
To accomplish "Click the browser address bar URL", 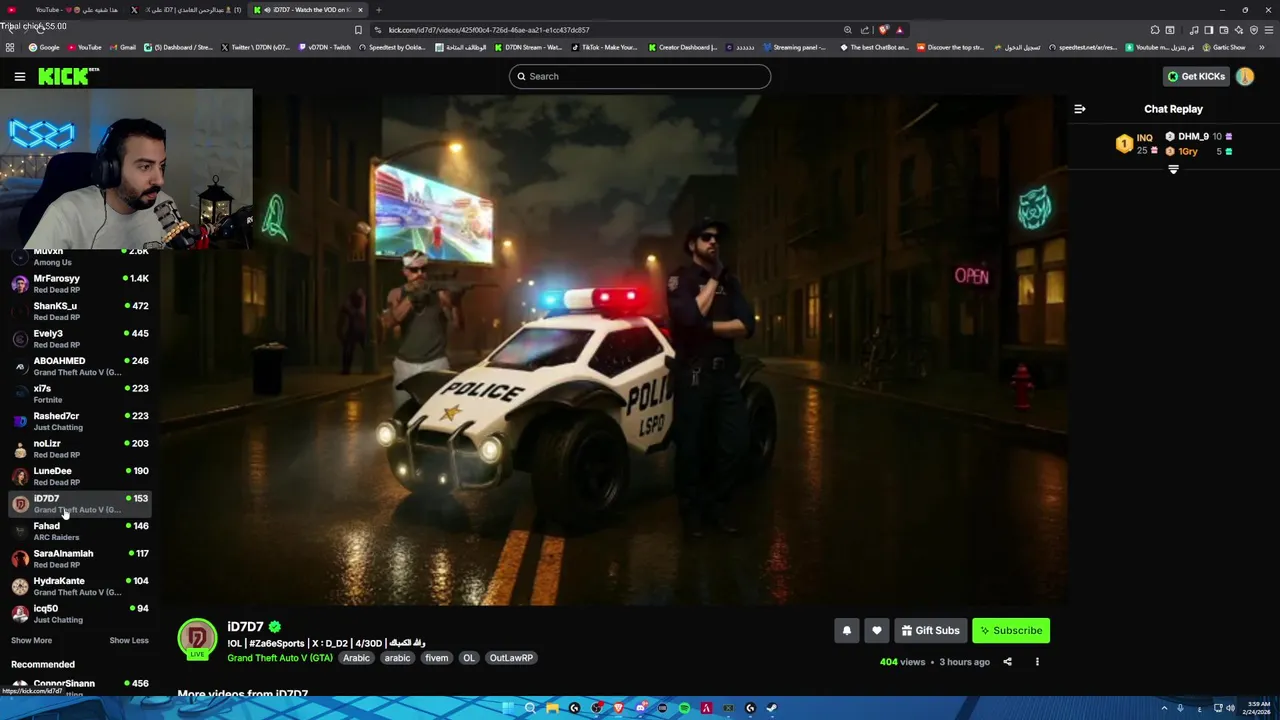I will (489, 30).
